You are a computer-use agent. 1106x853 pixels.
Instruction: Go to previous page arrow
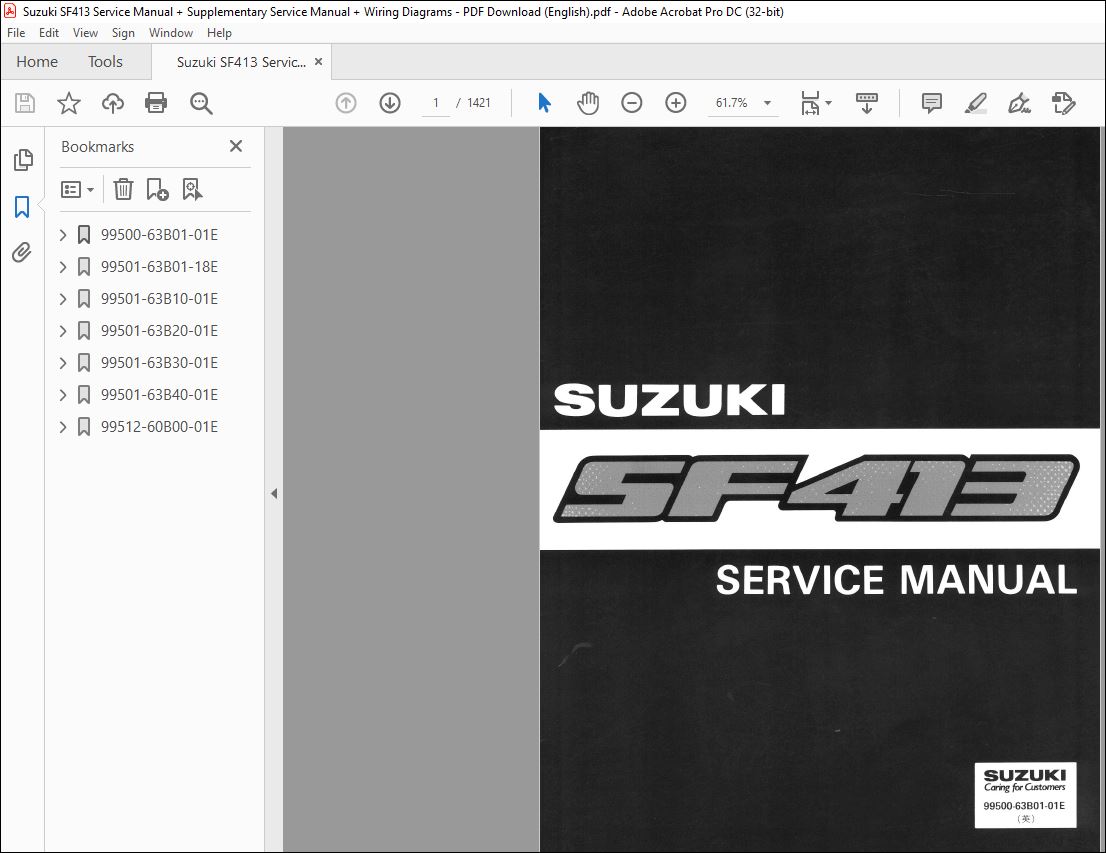(346, 103)
